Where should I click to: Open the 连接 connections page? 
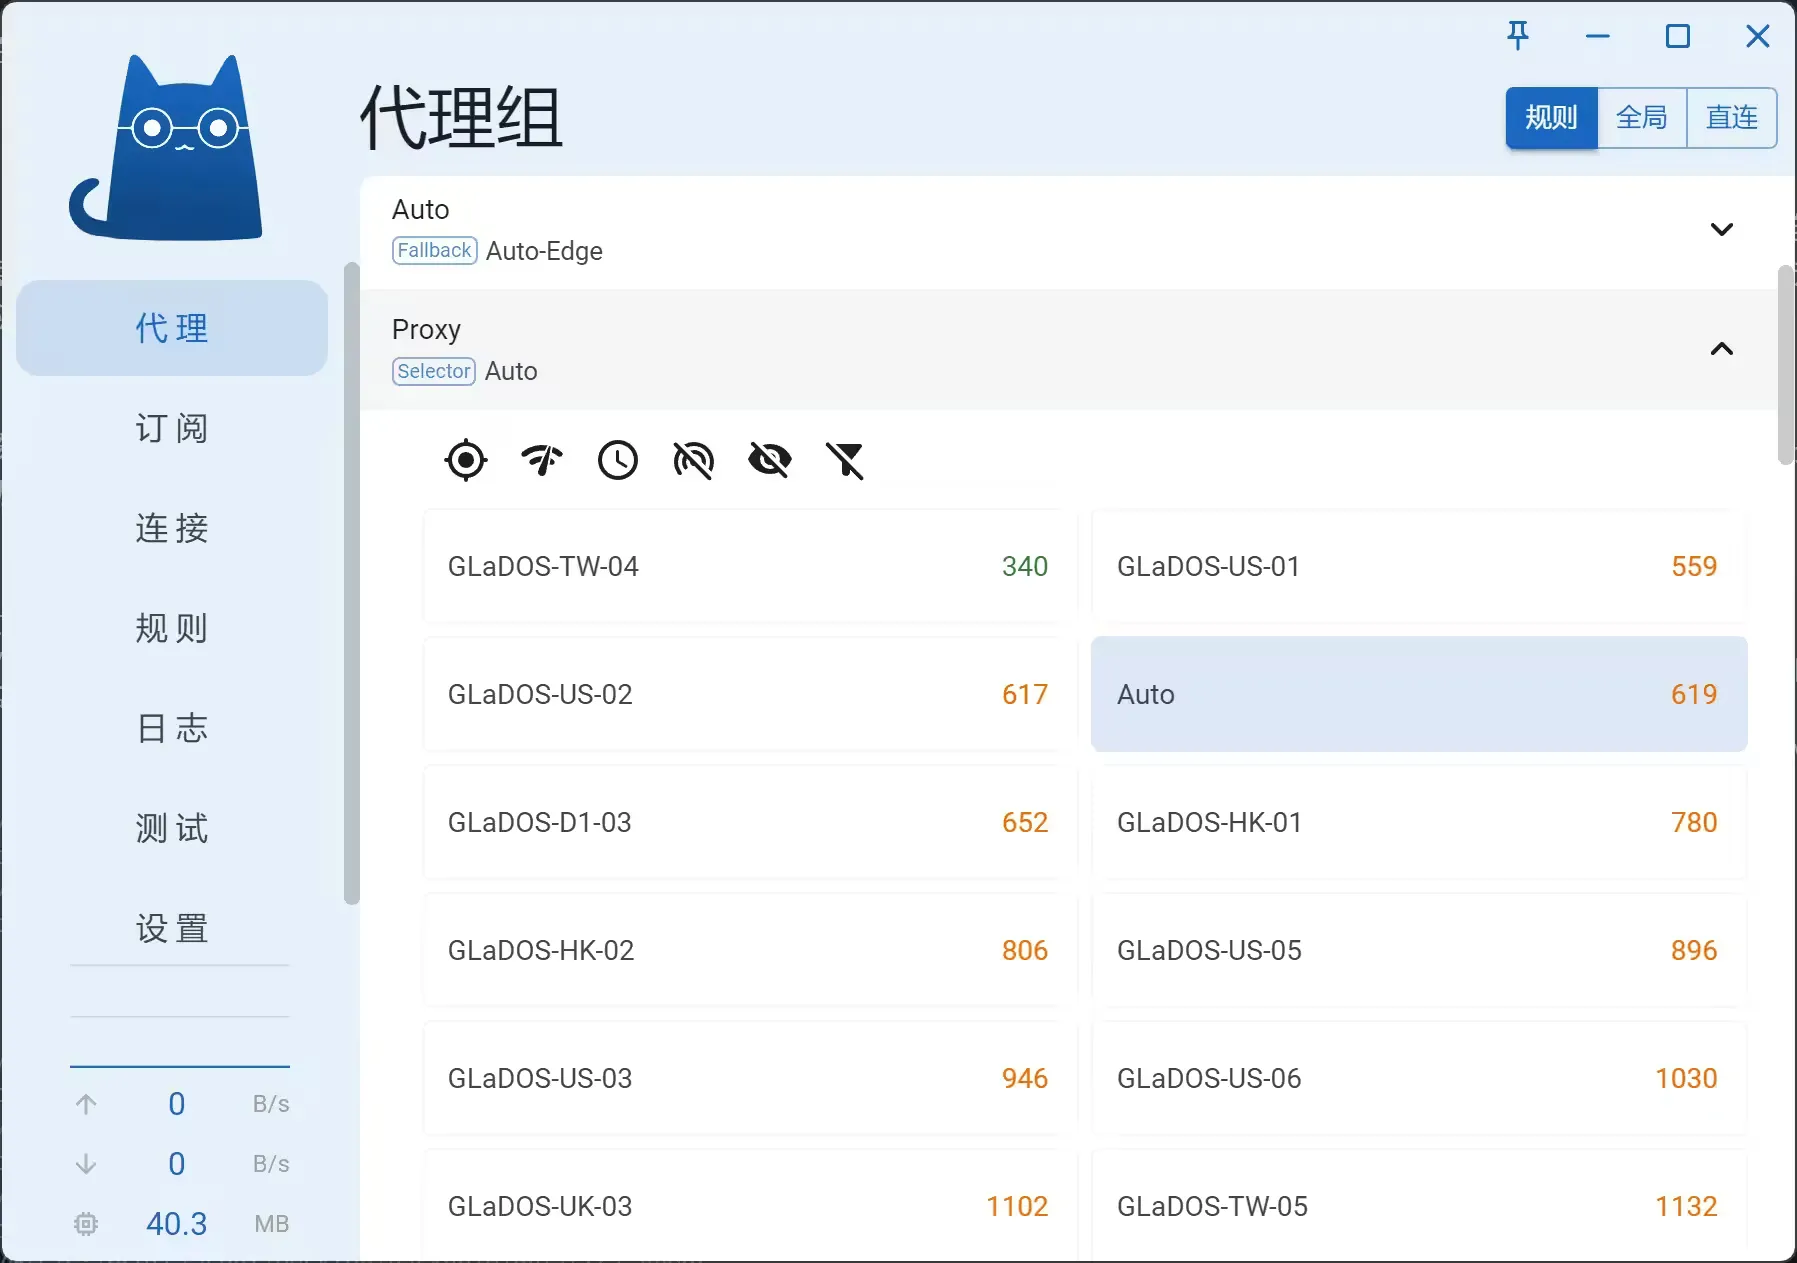[x=172, y=528]
